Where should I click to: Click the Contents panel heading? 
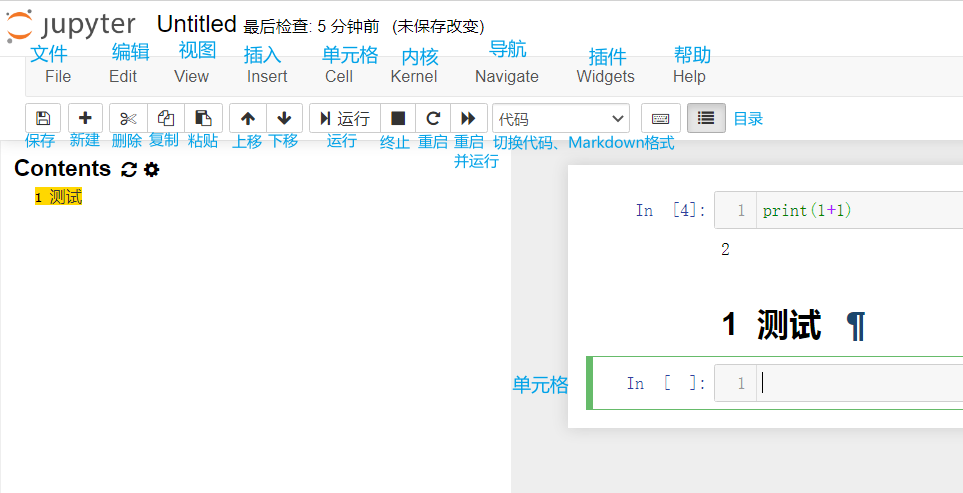tap(62, 168)
